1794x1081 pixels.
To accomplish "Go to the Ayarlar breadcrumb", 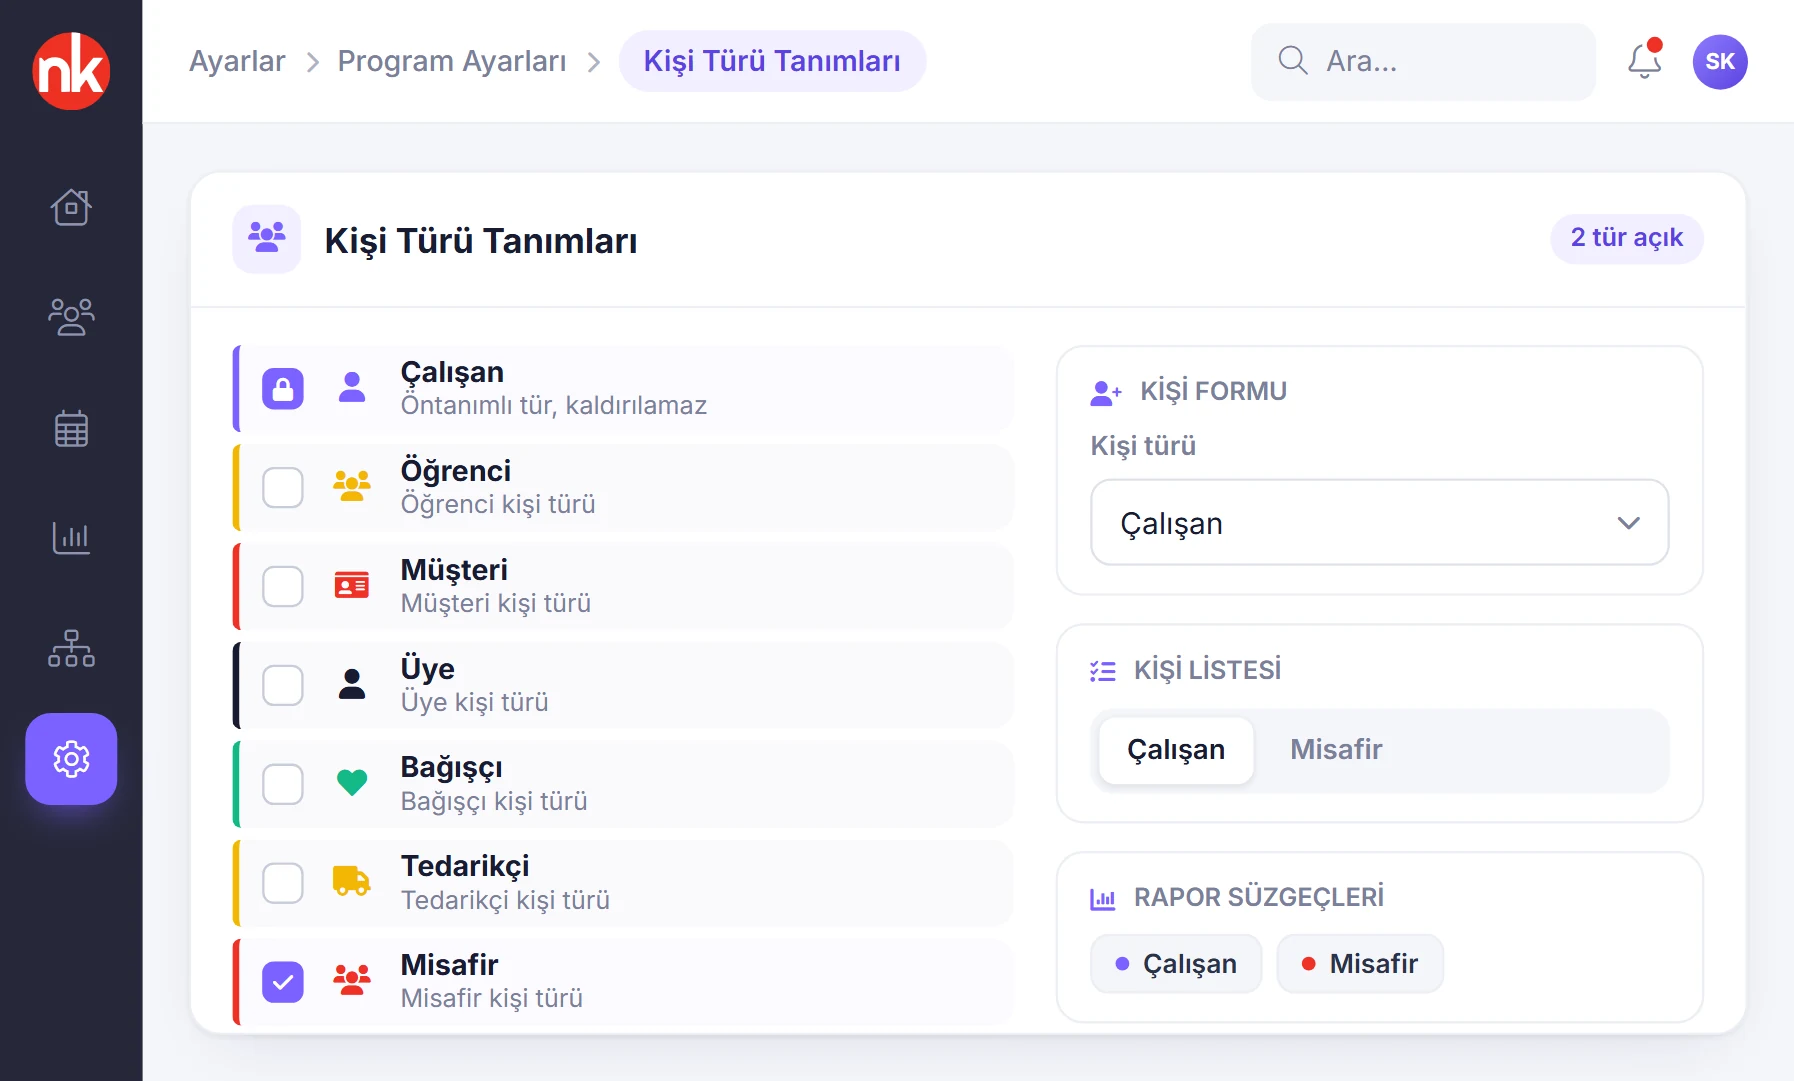I will tap(237, 61).
